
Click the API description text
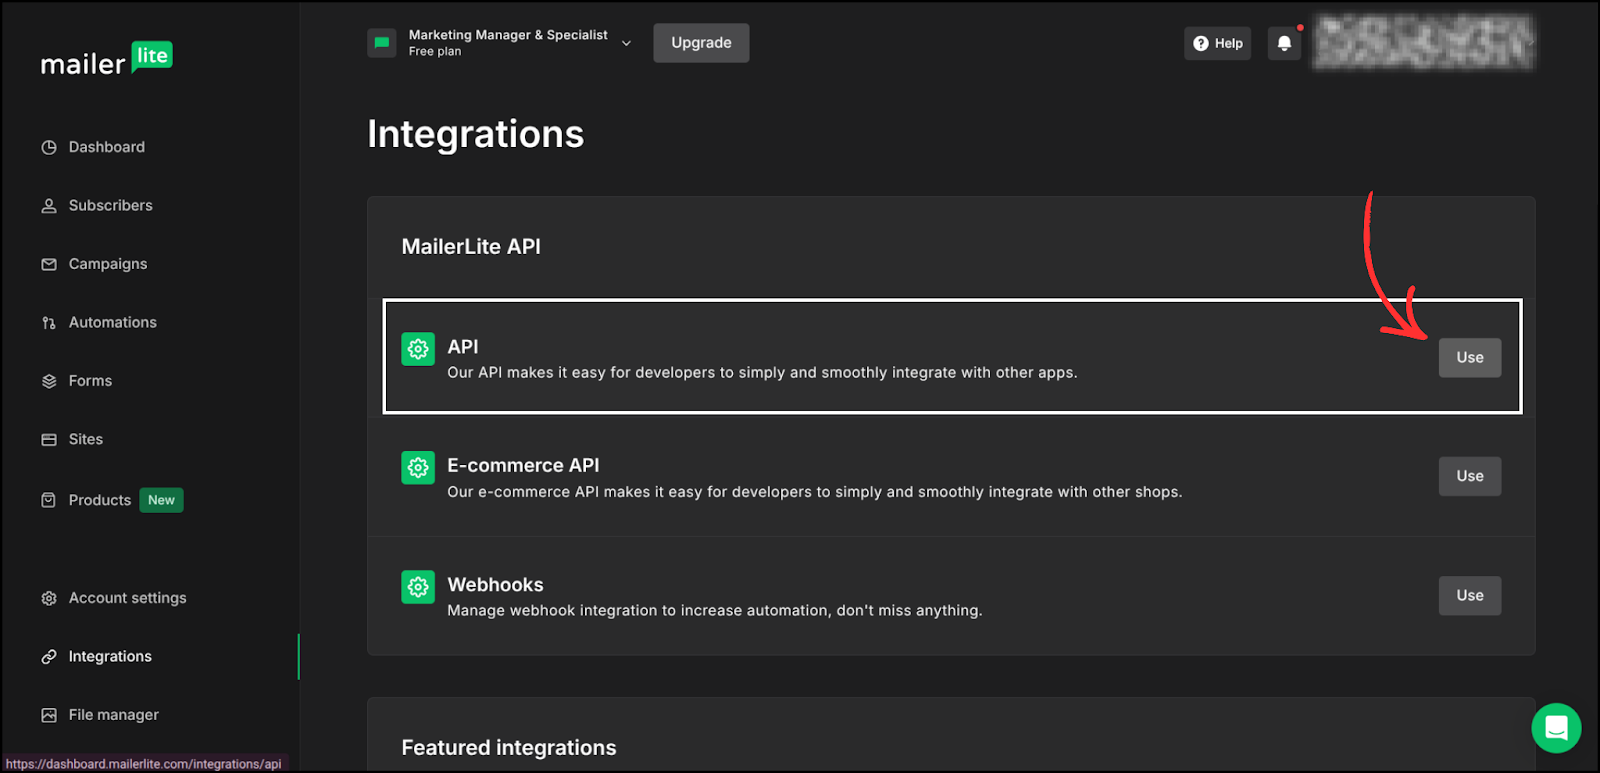pyautogui.click(x=762, y=373)
